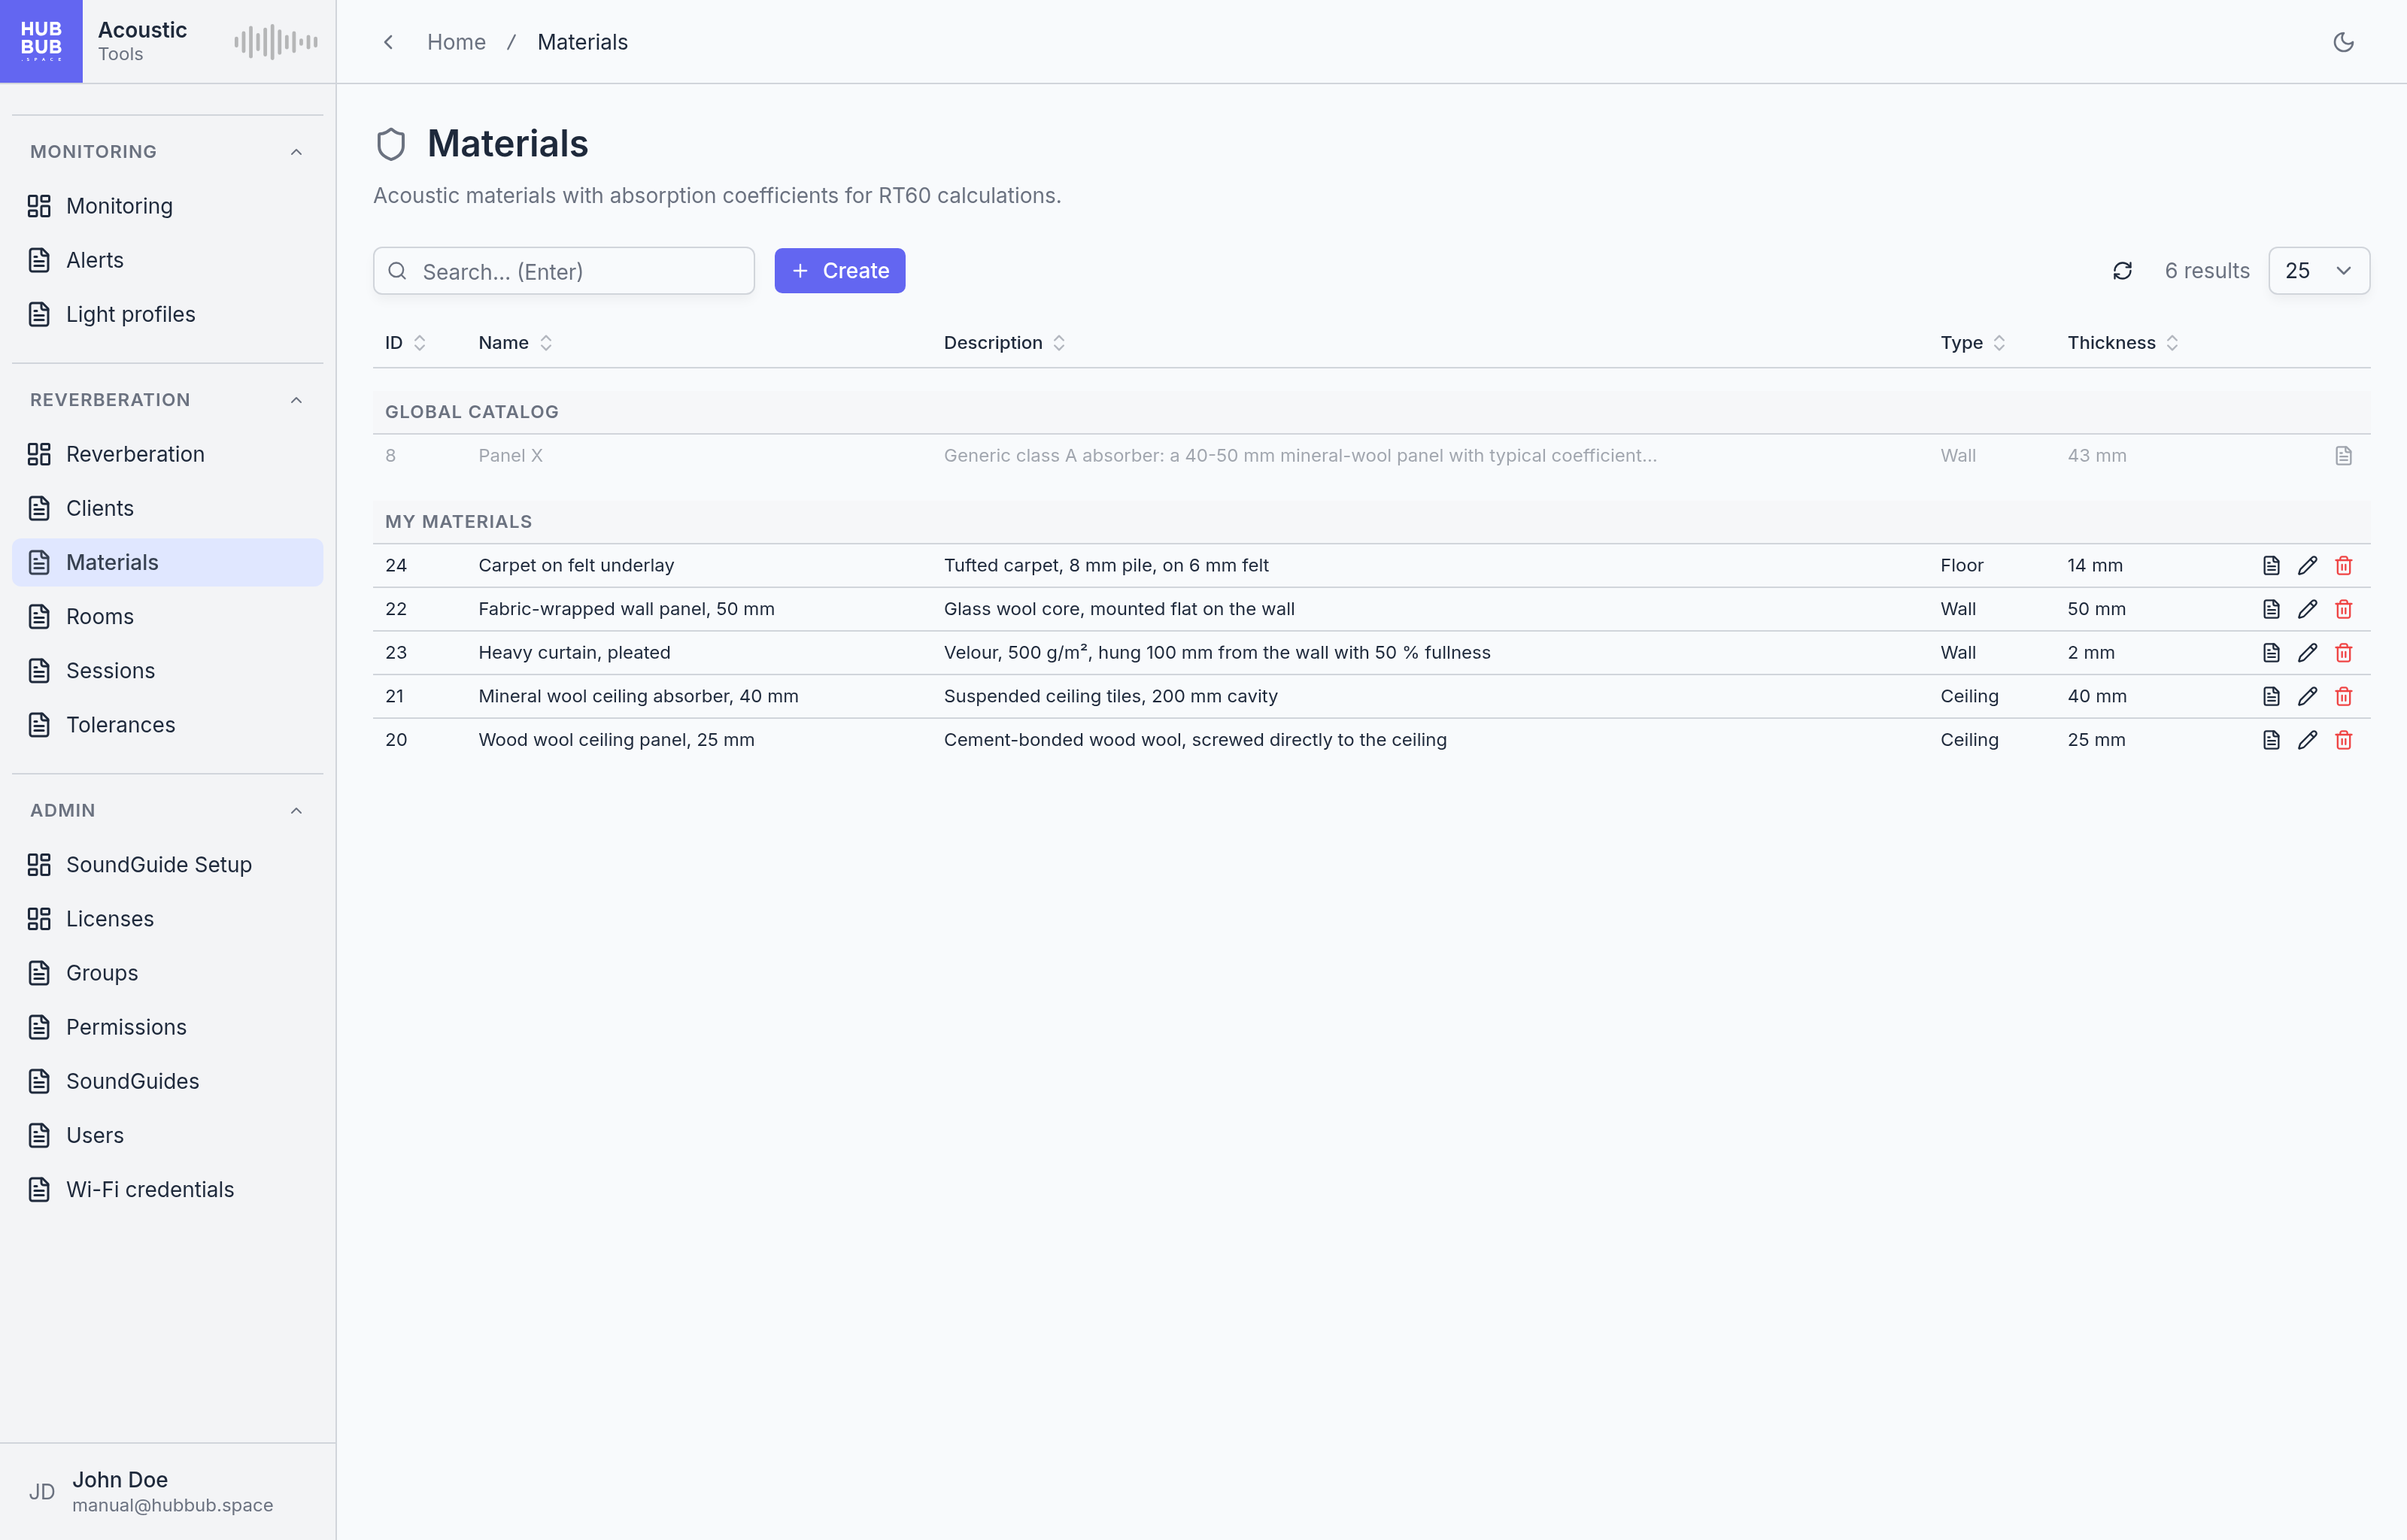This screenshot has width=2407, height=1540.
Task: Edit Carpet on felt underlay material
Action: click(2307, 566)
